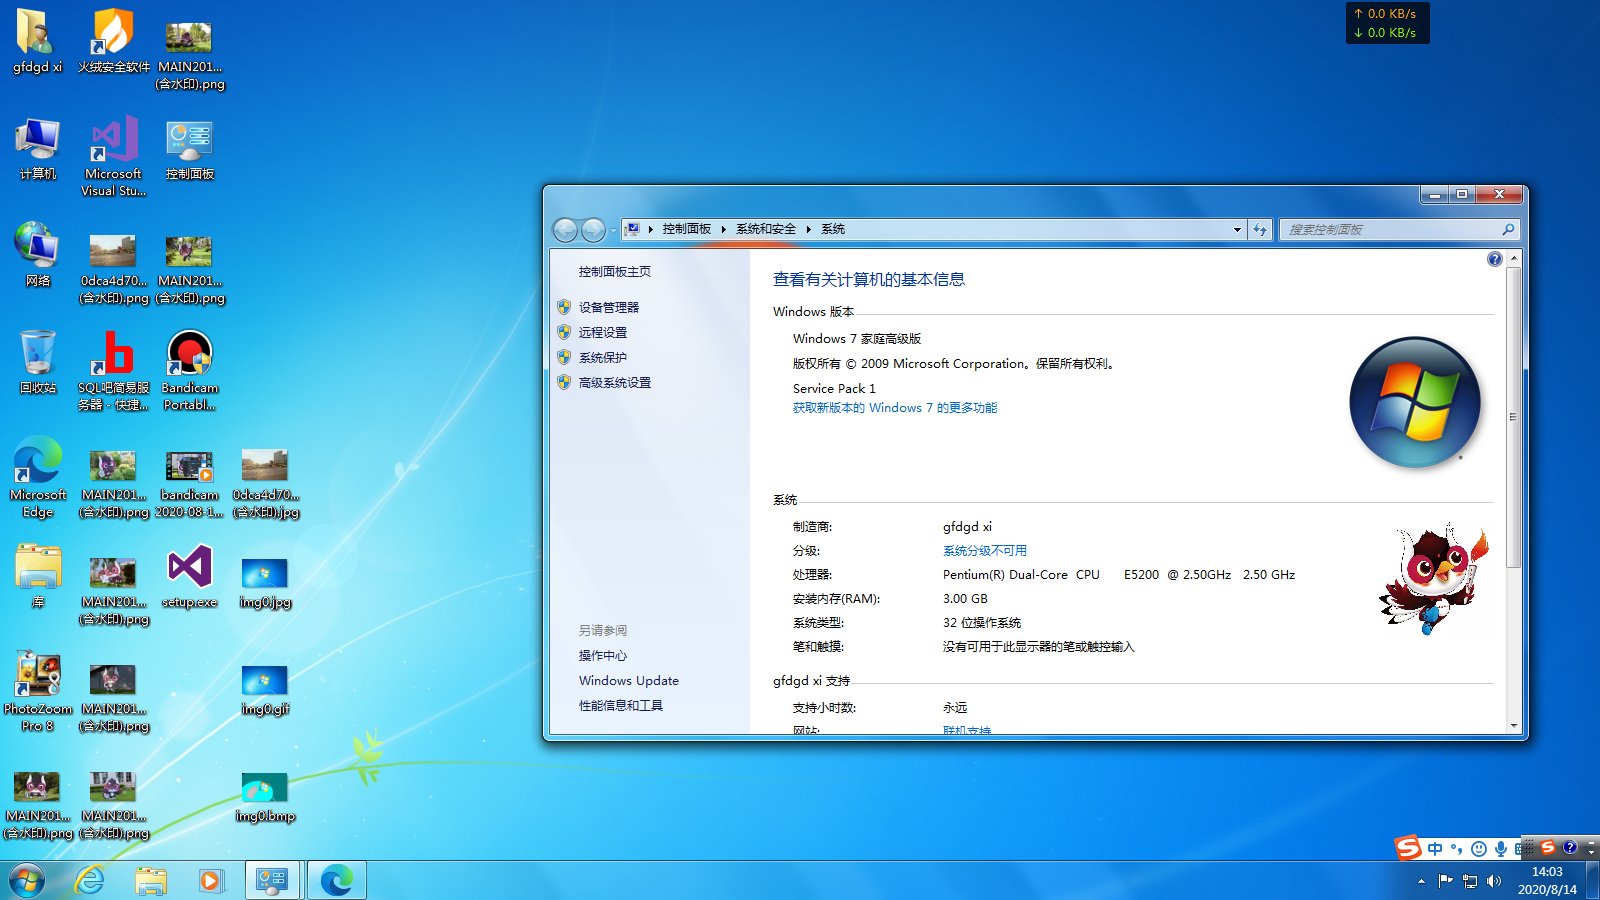Click the scrollbar down arrow
The width and height of the screenshot is (1600, 900).
pyautogui.click(x=1514, y=725)
